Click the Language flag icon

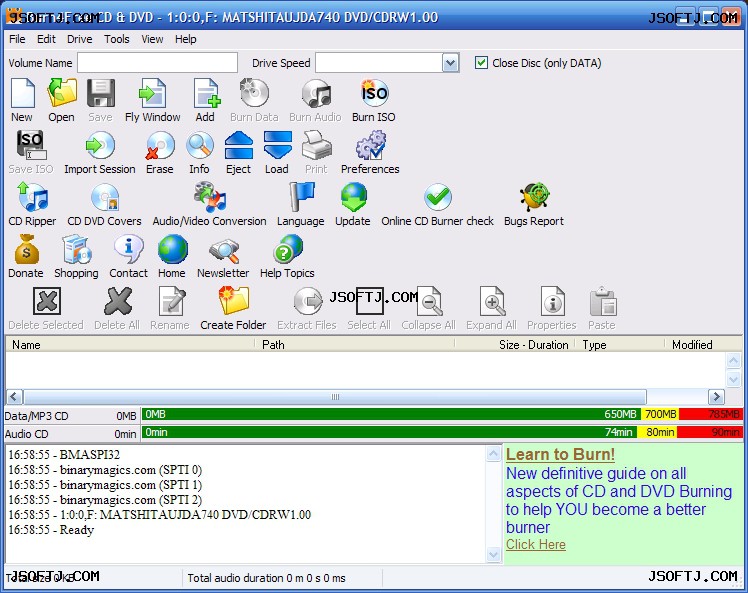[x=301, y=197]
